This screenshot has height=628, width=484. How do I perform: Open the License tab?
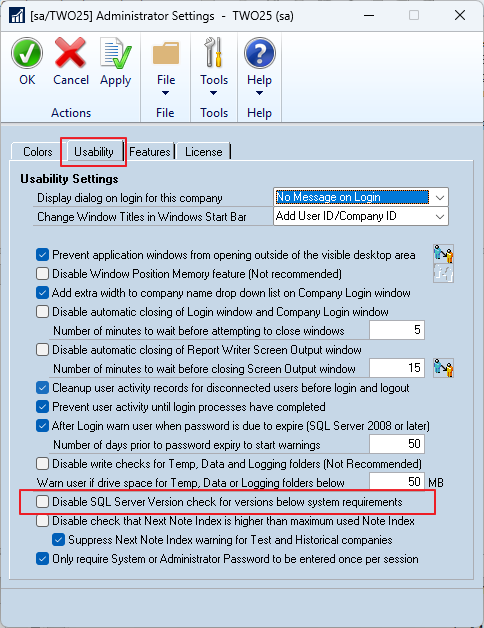pos(204,152)
